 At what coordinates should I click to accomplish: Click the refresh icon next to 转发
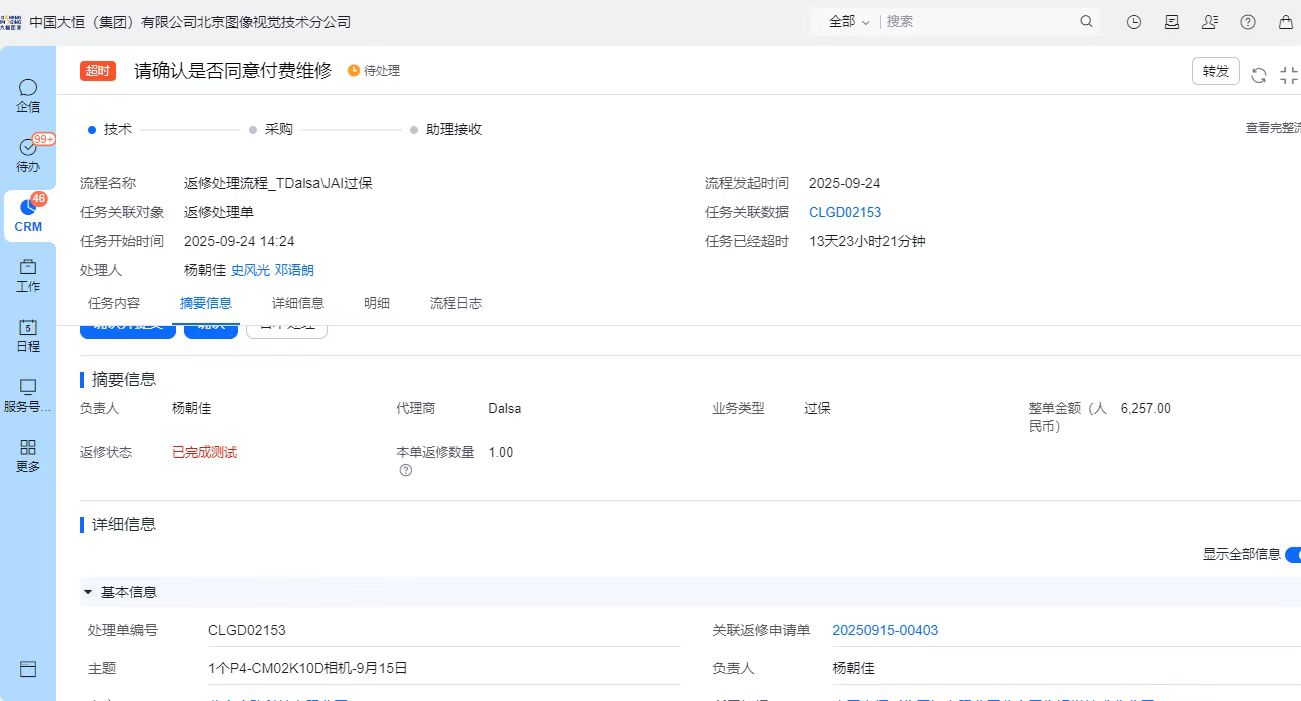[x=1259, y=75]
